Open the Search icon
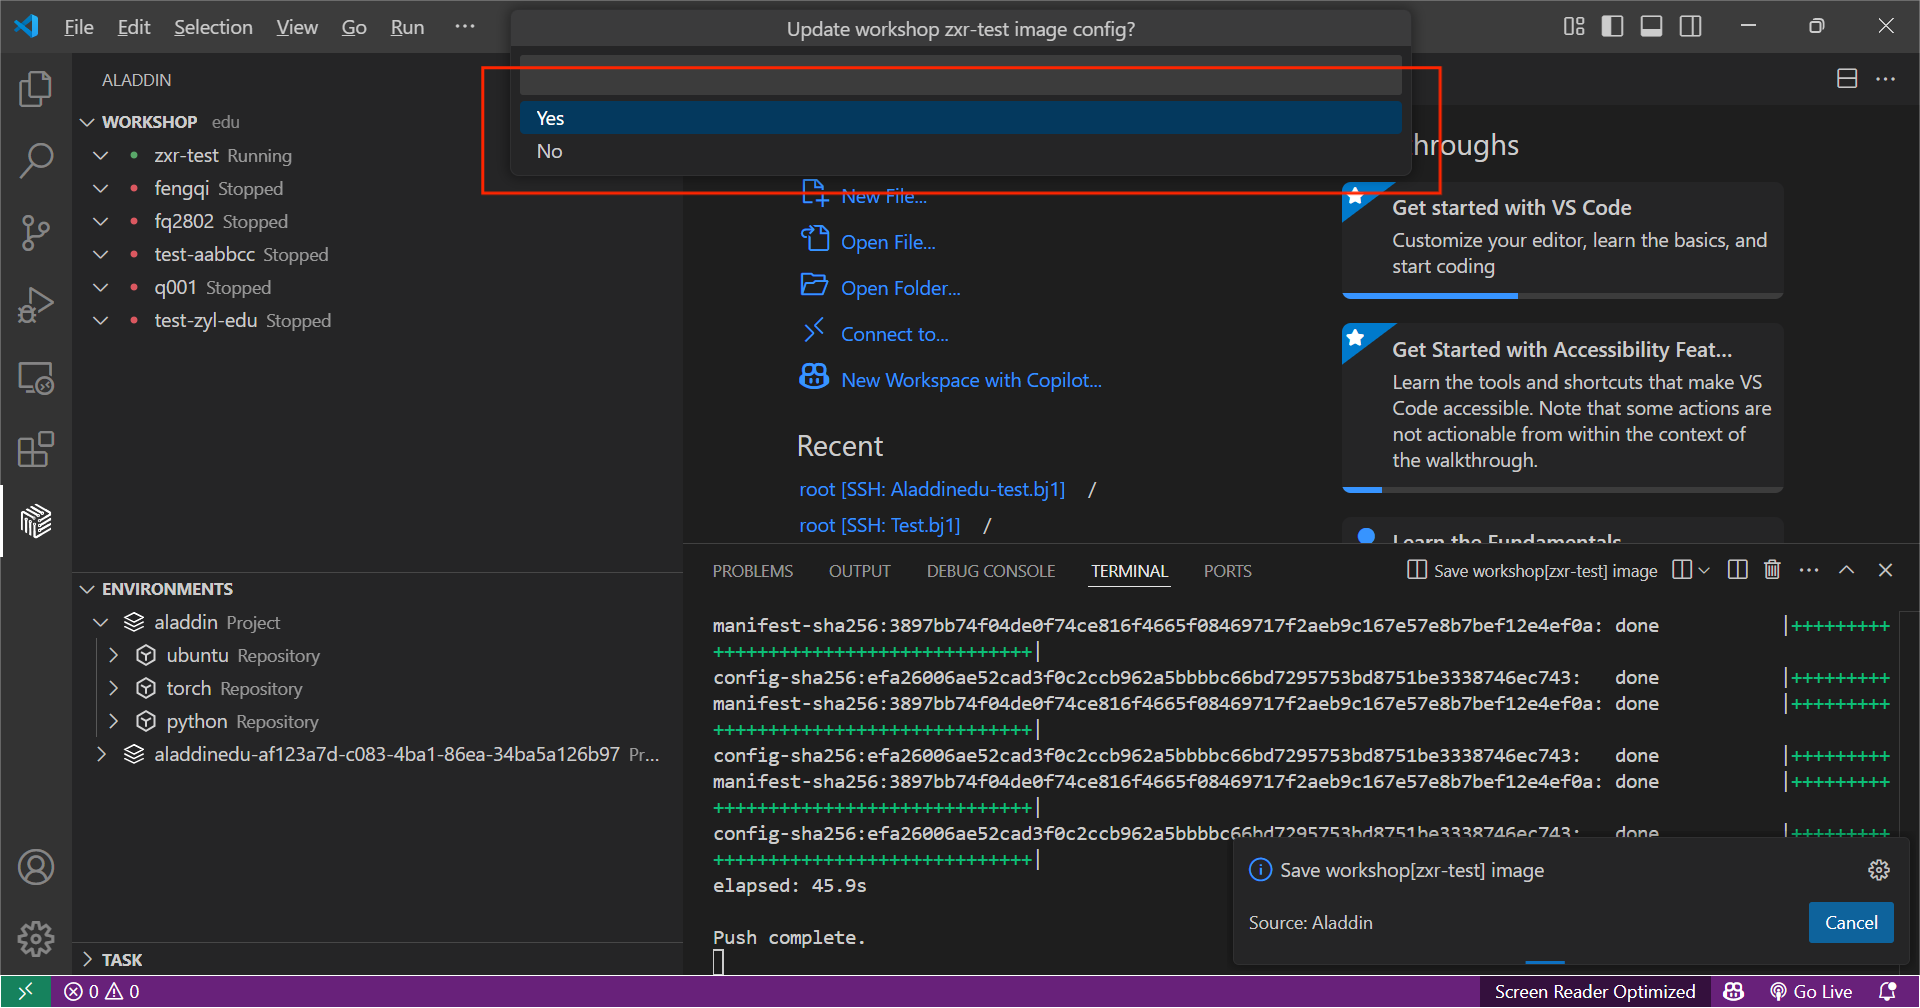This screenshot has width=1920, height=1008. click(x=36, y=160)
